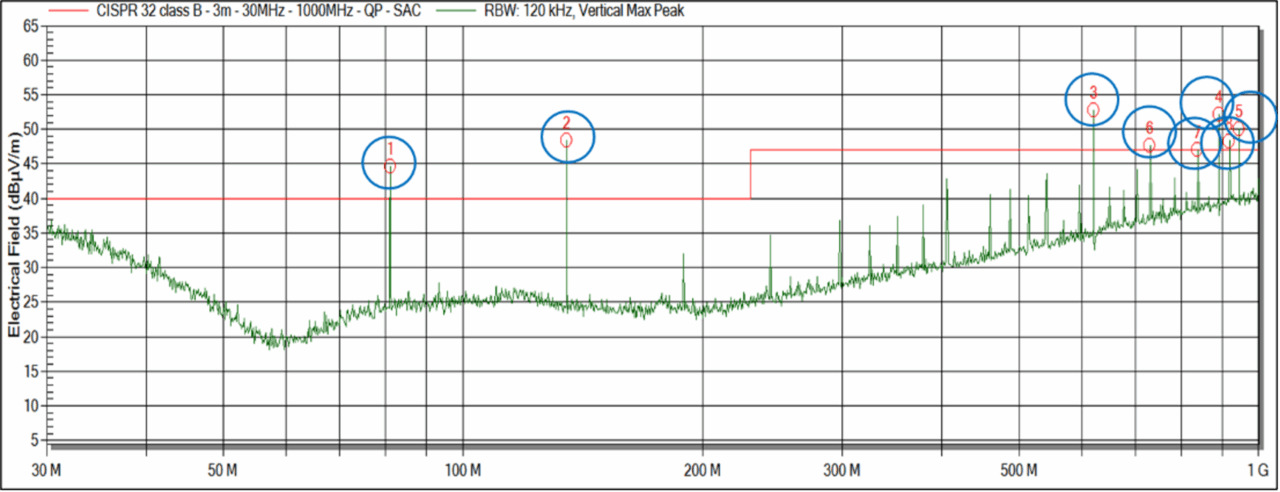Click peak marker 3 near 600 MHz
This screenshot has height=492, width=1280.
1093,110
